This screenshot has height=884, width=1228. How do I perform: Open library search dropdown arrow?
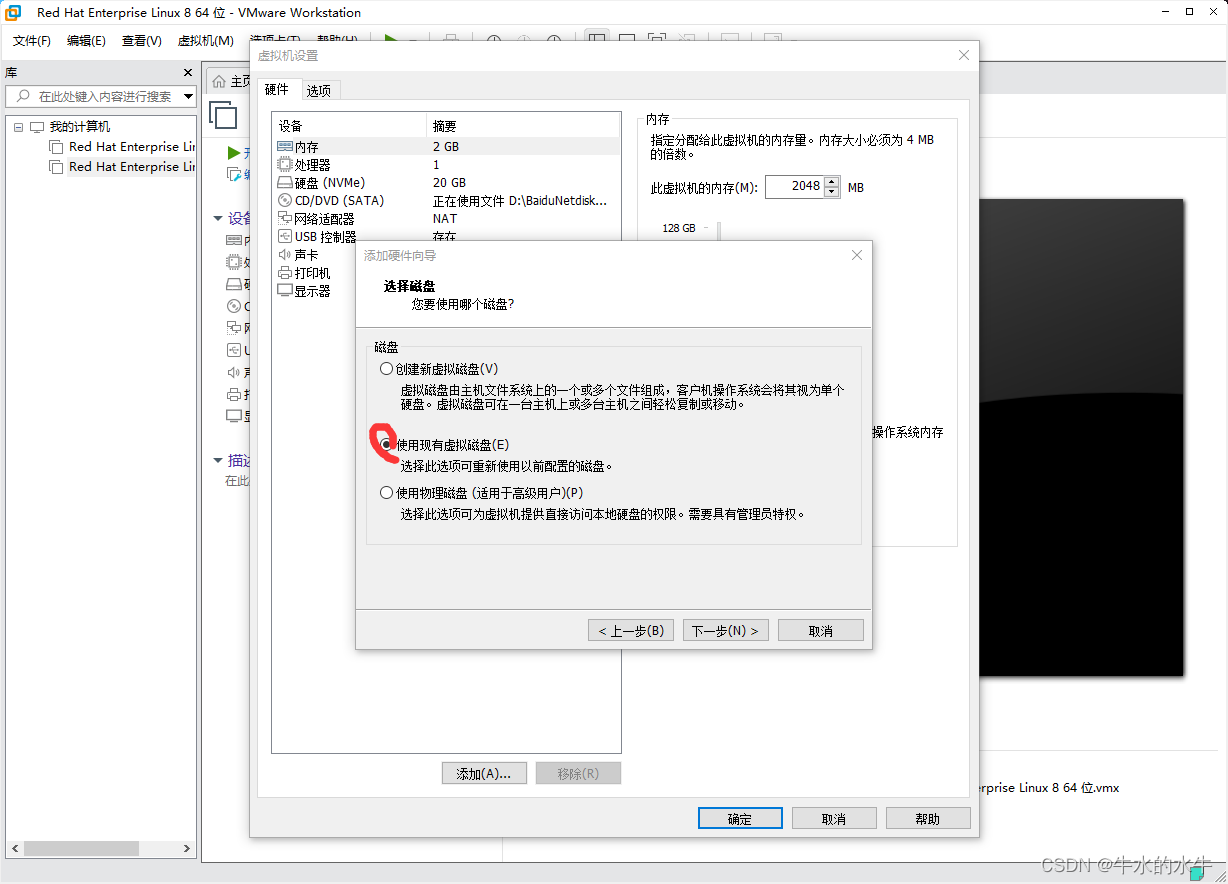point(188,96)
